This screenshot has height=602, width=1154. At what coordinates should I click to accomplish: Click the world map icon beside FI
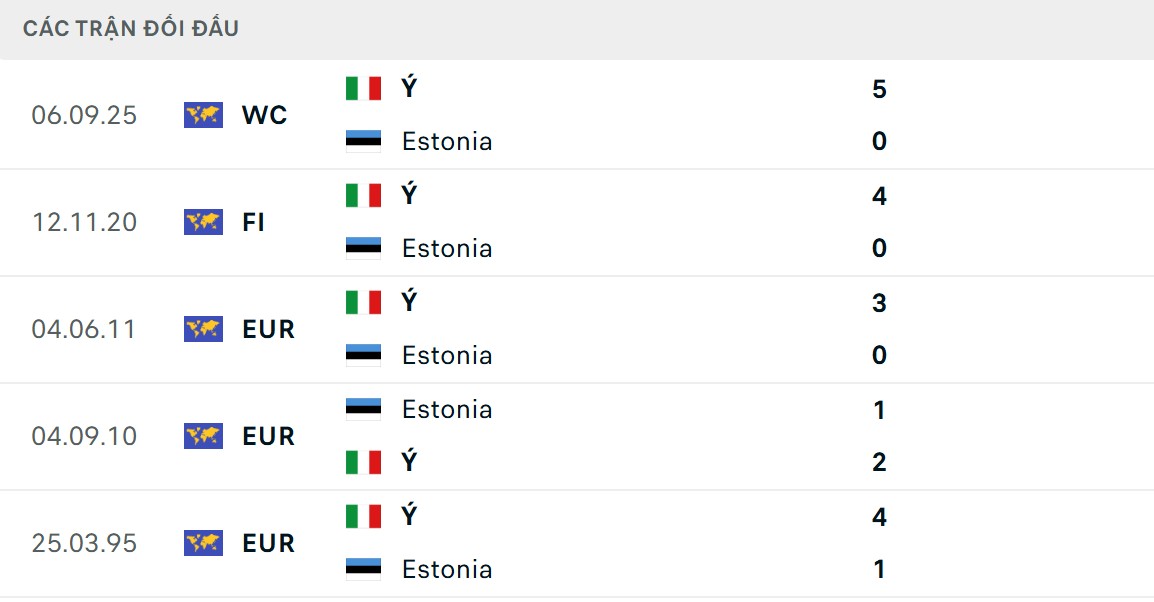[203, 222]
